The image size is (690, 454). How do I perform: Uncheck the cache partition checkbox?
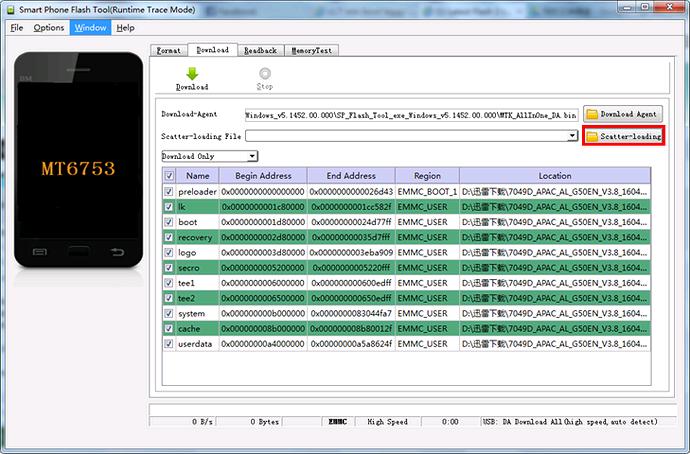169,328
